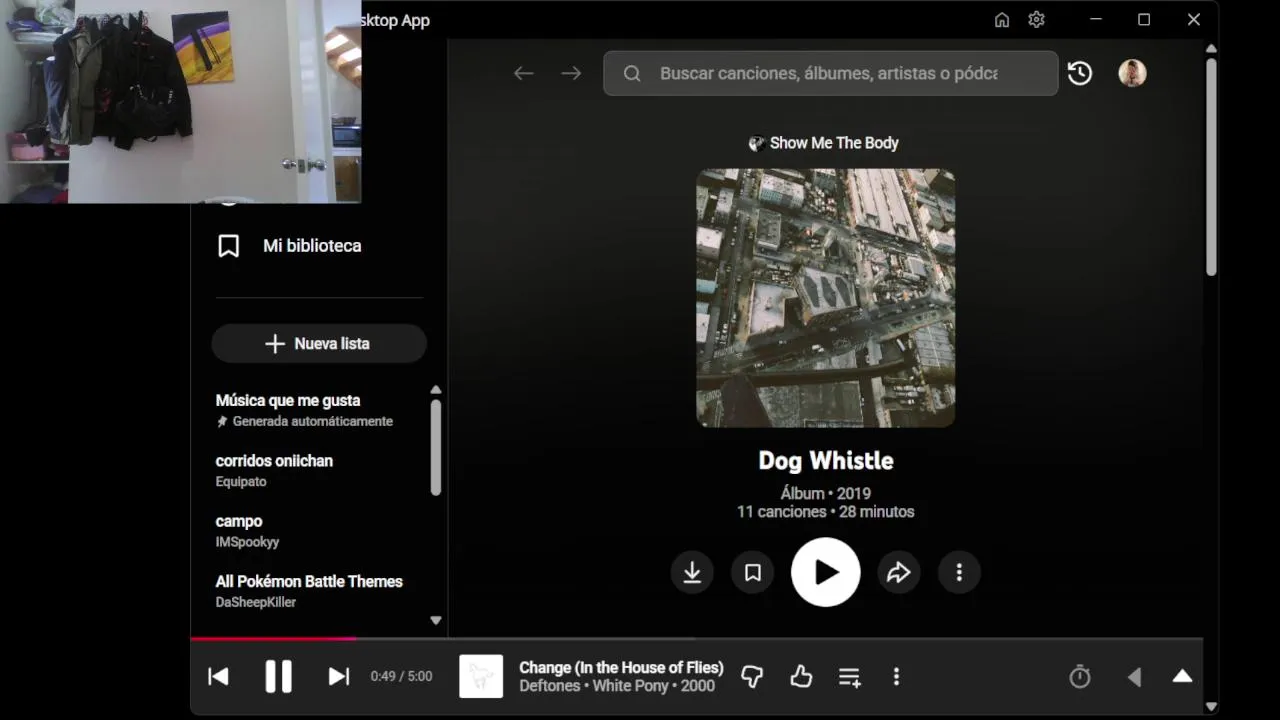Click the DaSheepKiller playlist author text
1280x720 pixels.
pyautogui.click(x=256, y=602)
